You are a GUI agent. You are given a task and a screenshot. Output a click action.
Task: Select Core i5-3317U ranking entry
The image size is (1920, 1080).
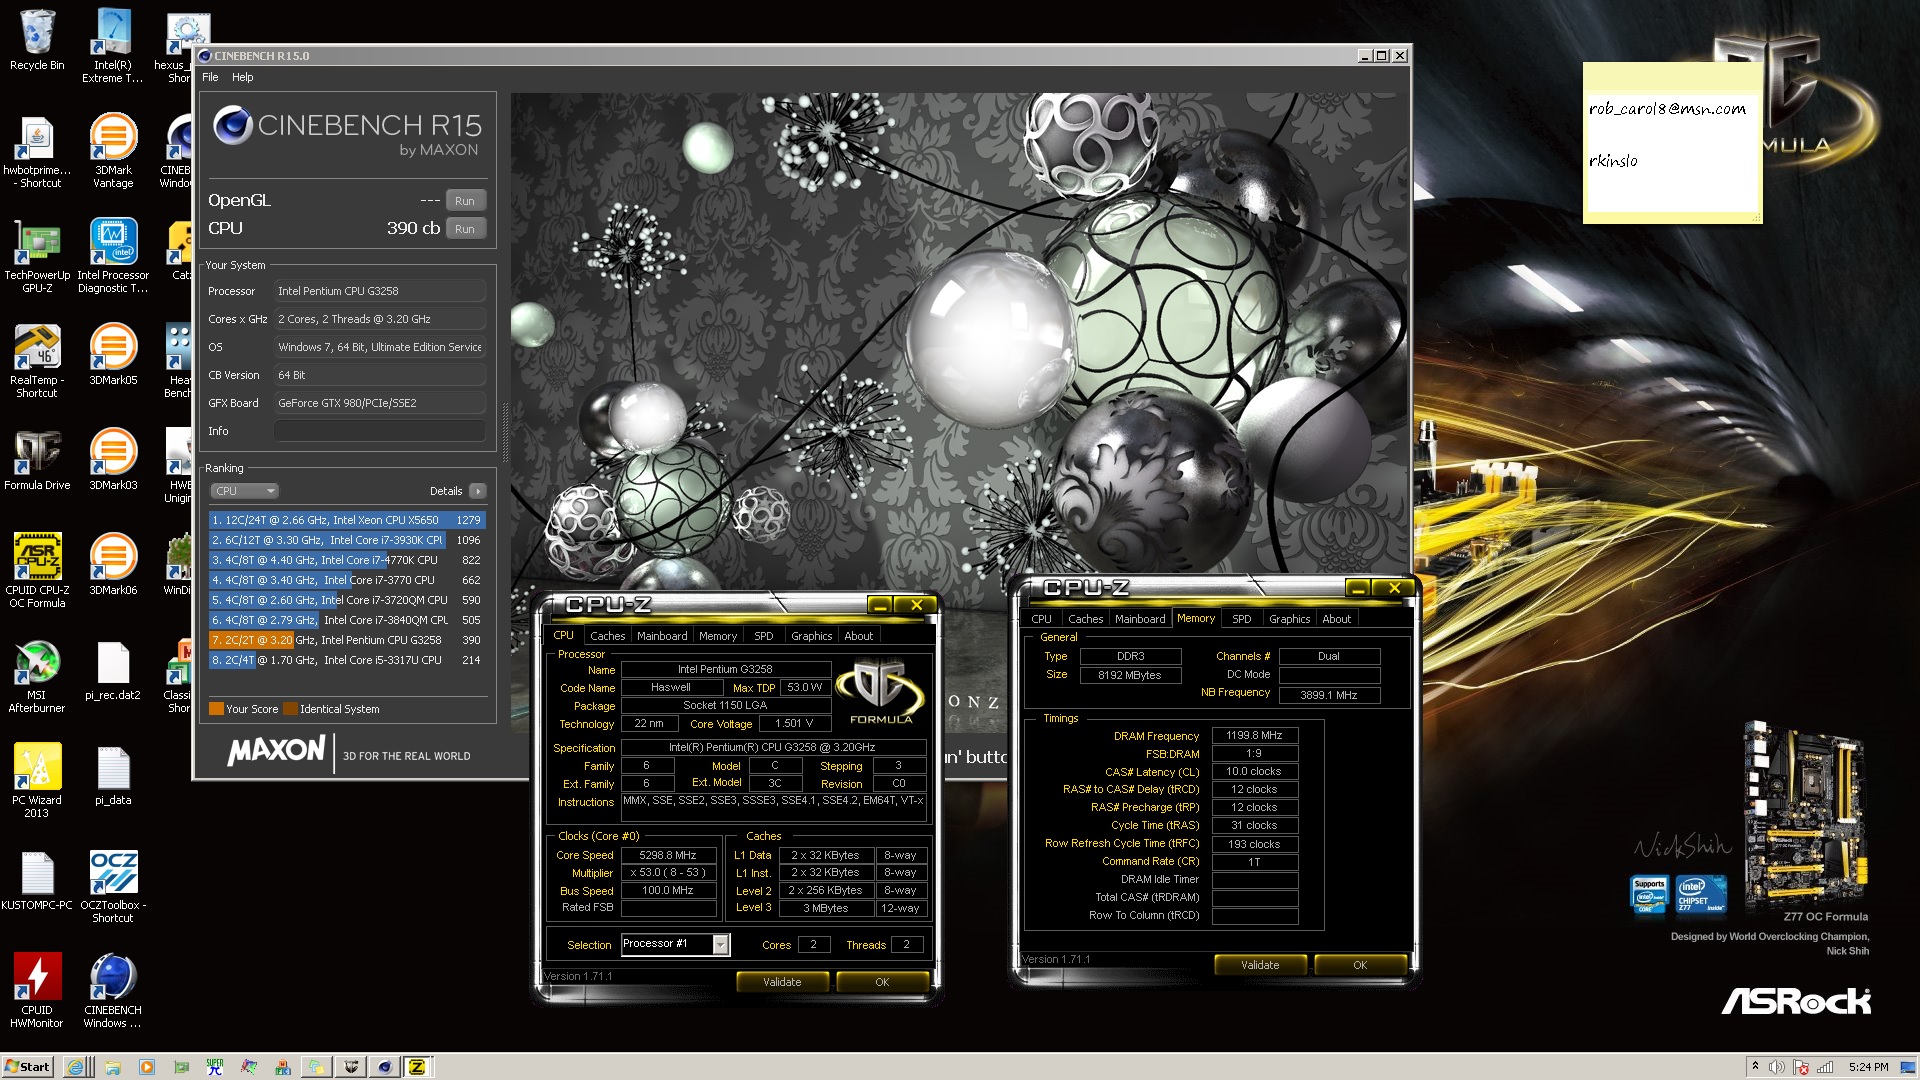click(347, 660)
